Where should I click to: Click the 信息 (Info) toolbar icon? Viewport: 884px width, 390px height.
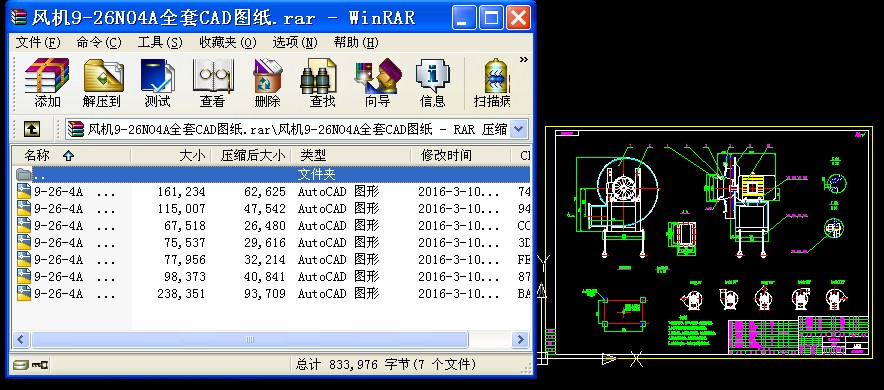click(x=432, y=82)
